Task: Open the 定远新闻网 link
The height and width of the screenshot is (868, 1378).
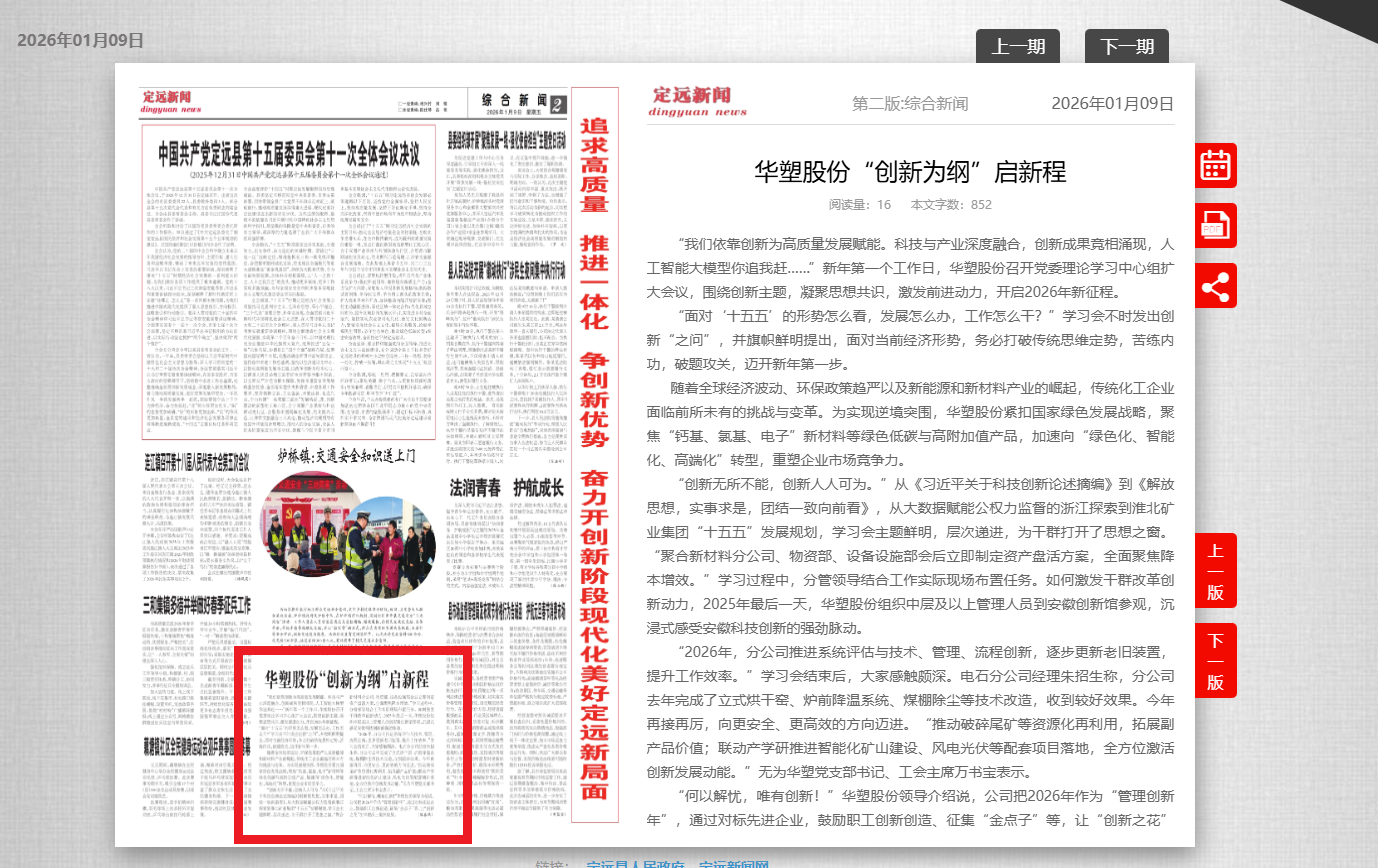Action: click(733, 864)
